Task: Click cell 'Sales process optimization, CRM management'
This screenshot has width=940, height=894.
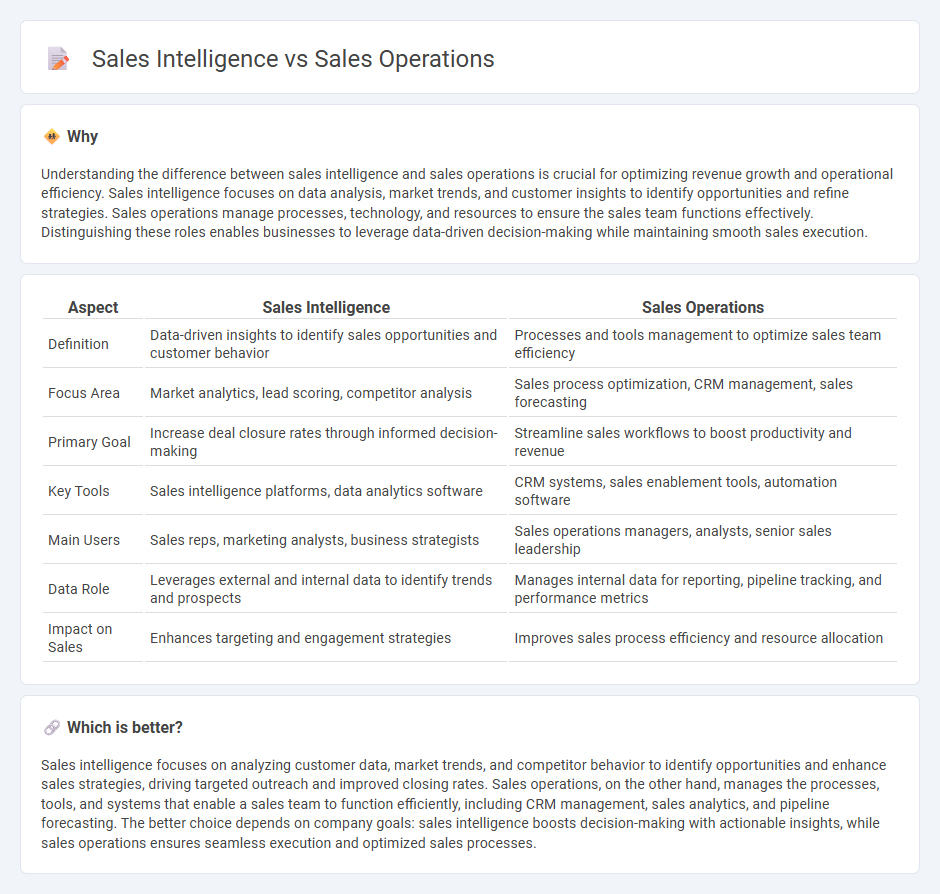Action: point(703,393)
